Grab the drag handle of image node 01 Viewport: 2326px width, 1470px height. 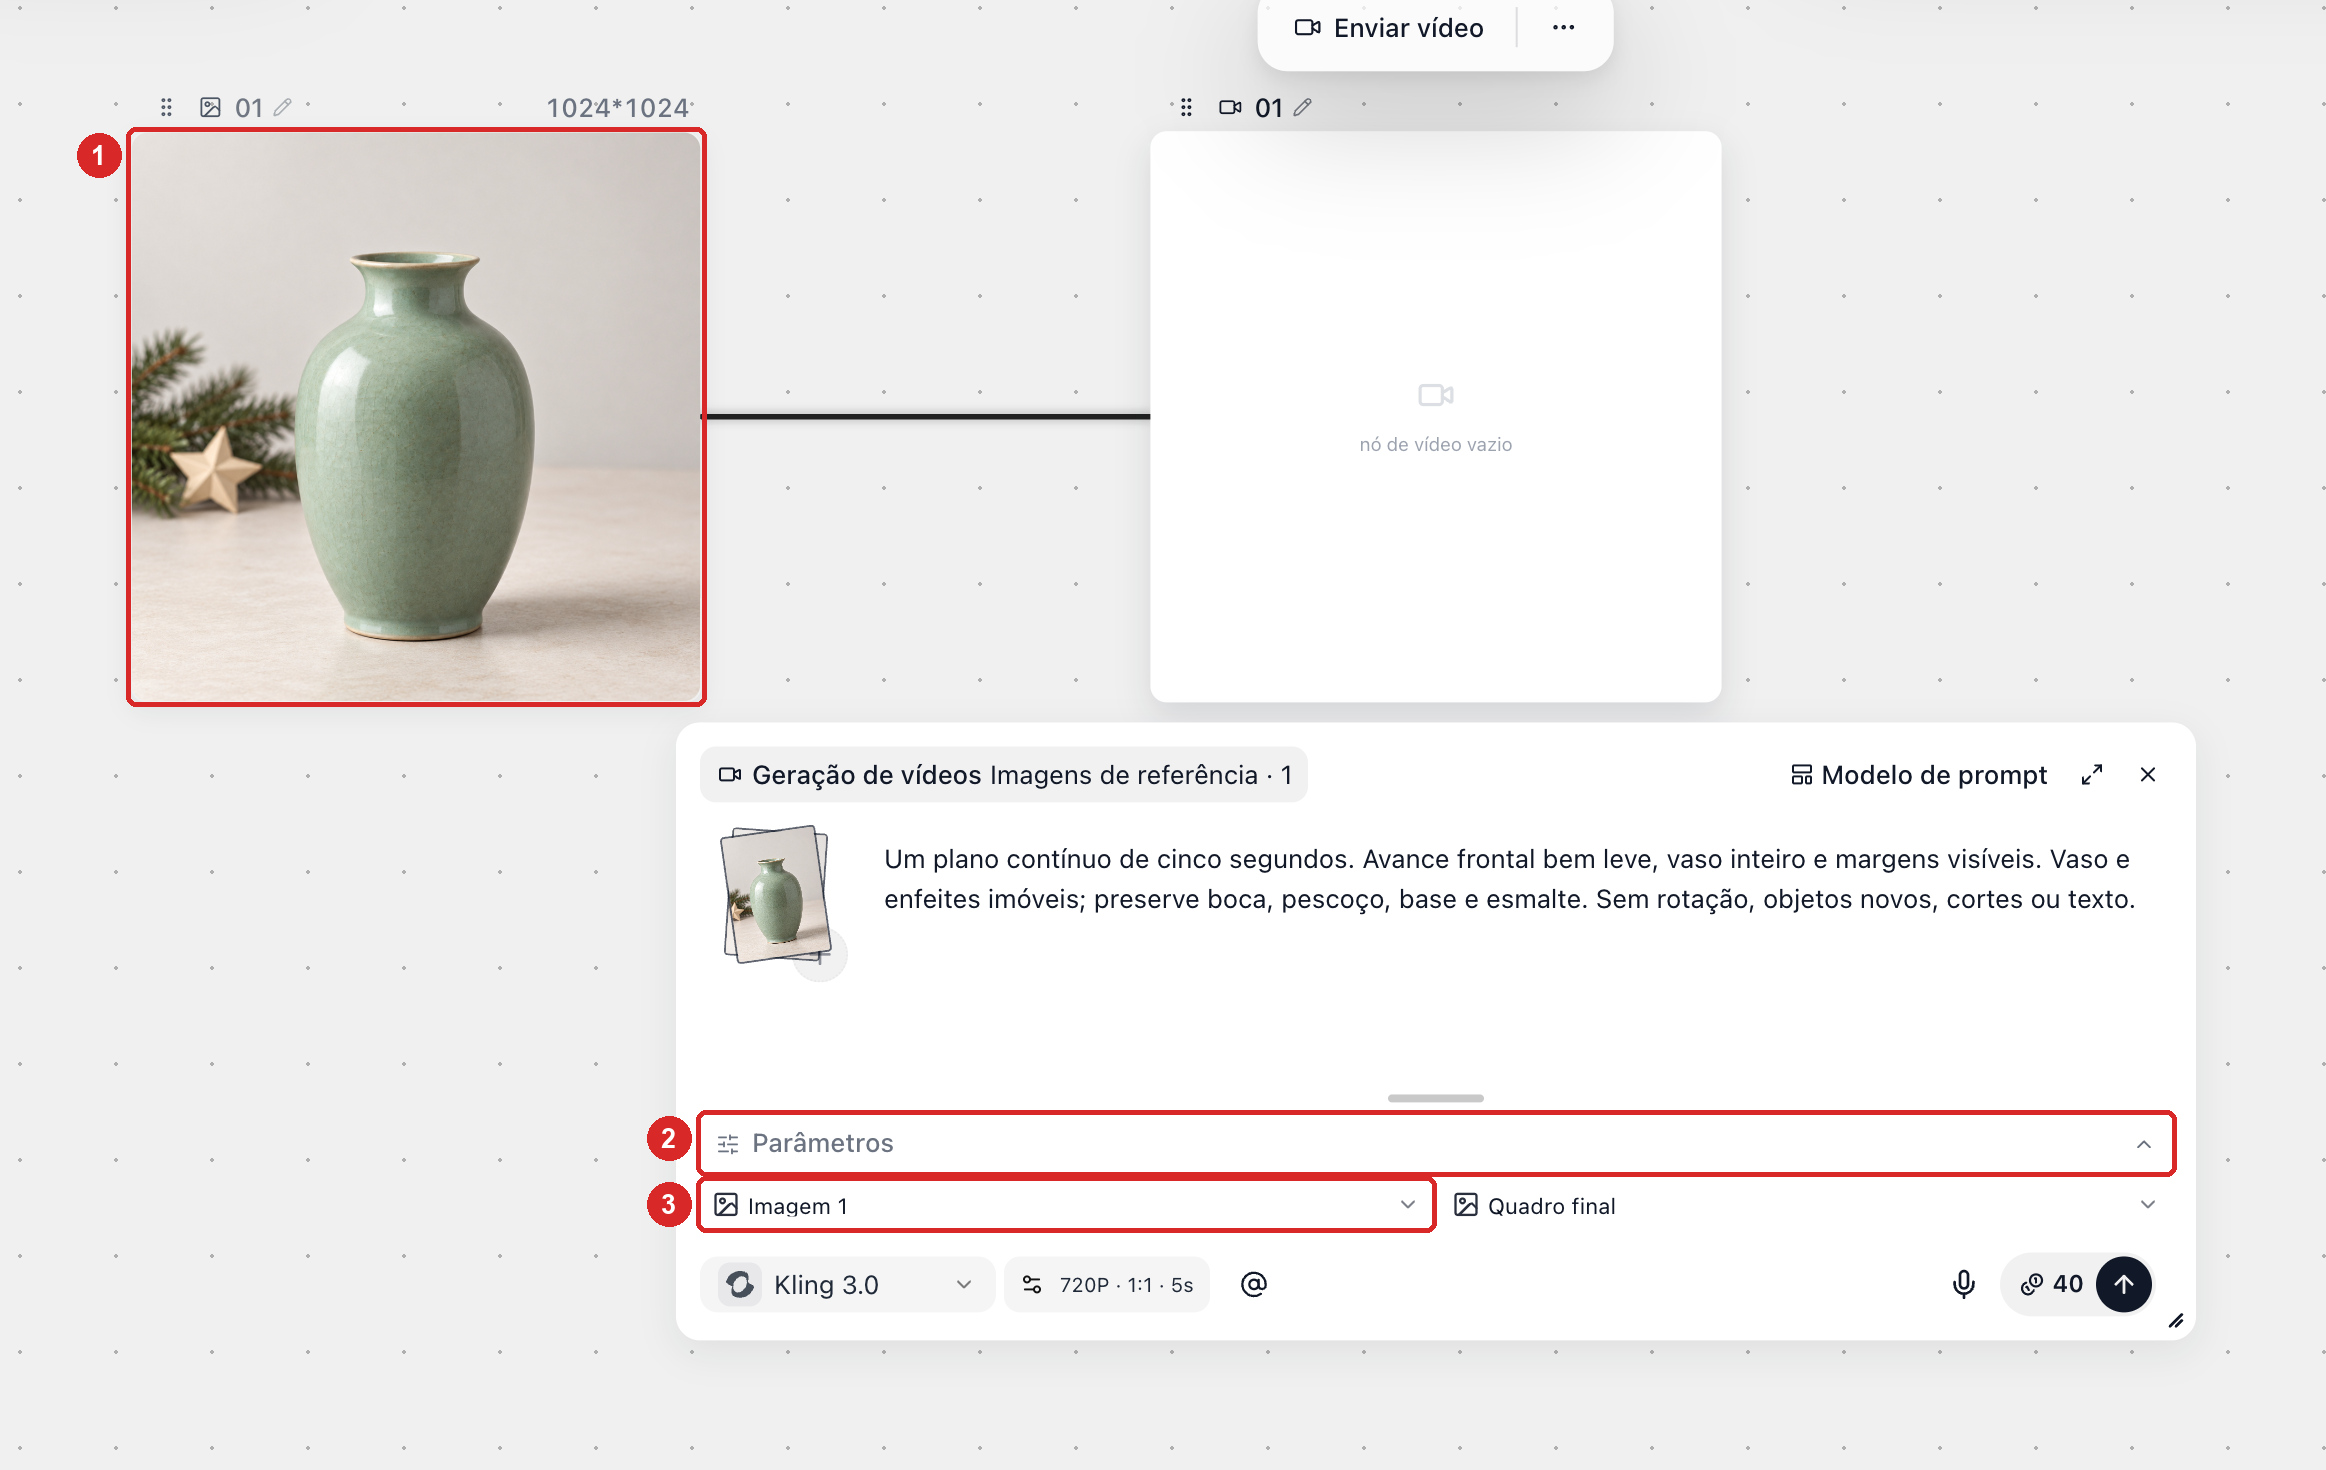pos(167,107)
